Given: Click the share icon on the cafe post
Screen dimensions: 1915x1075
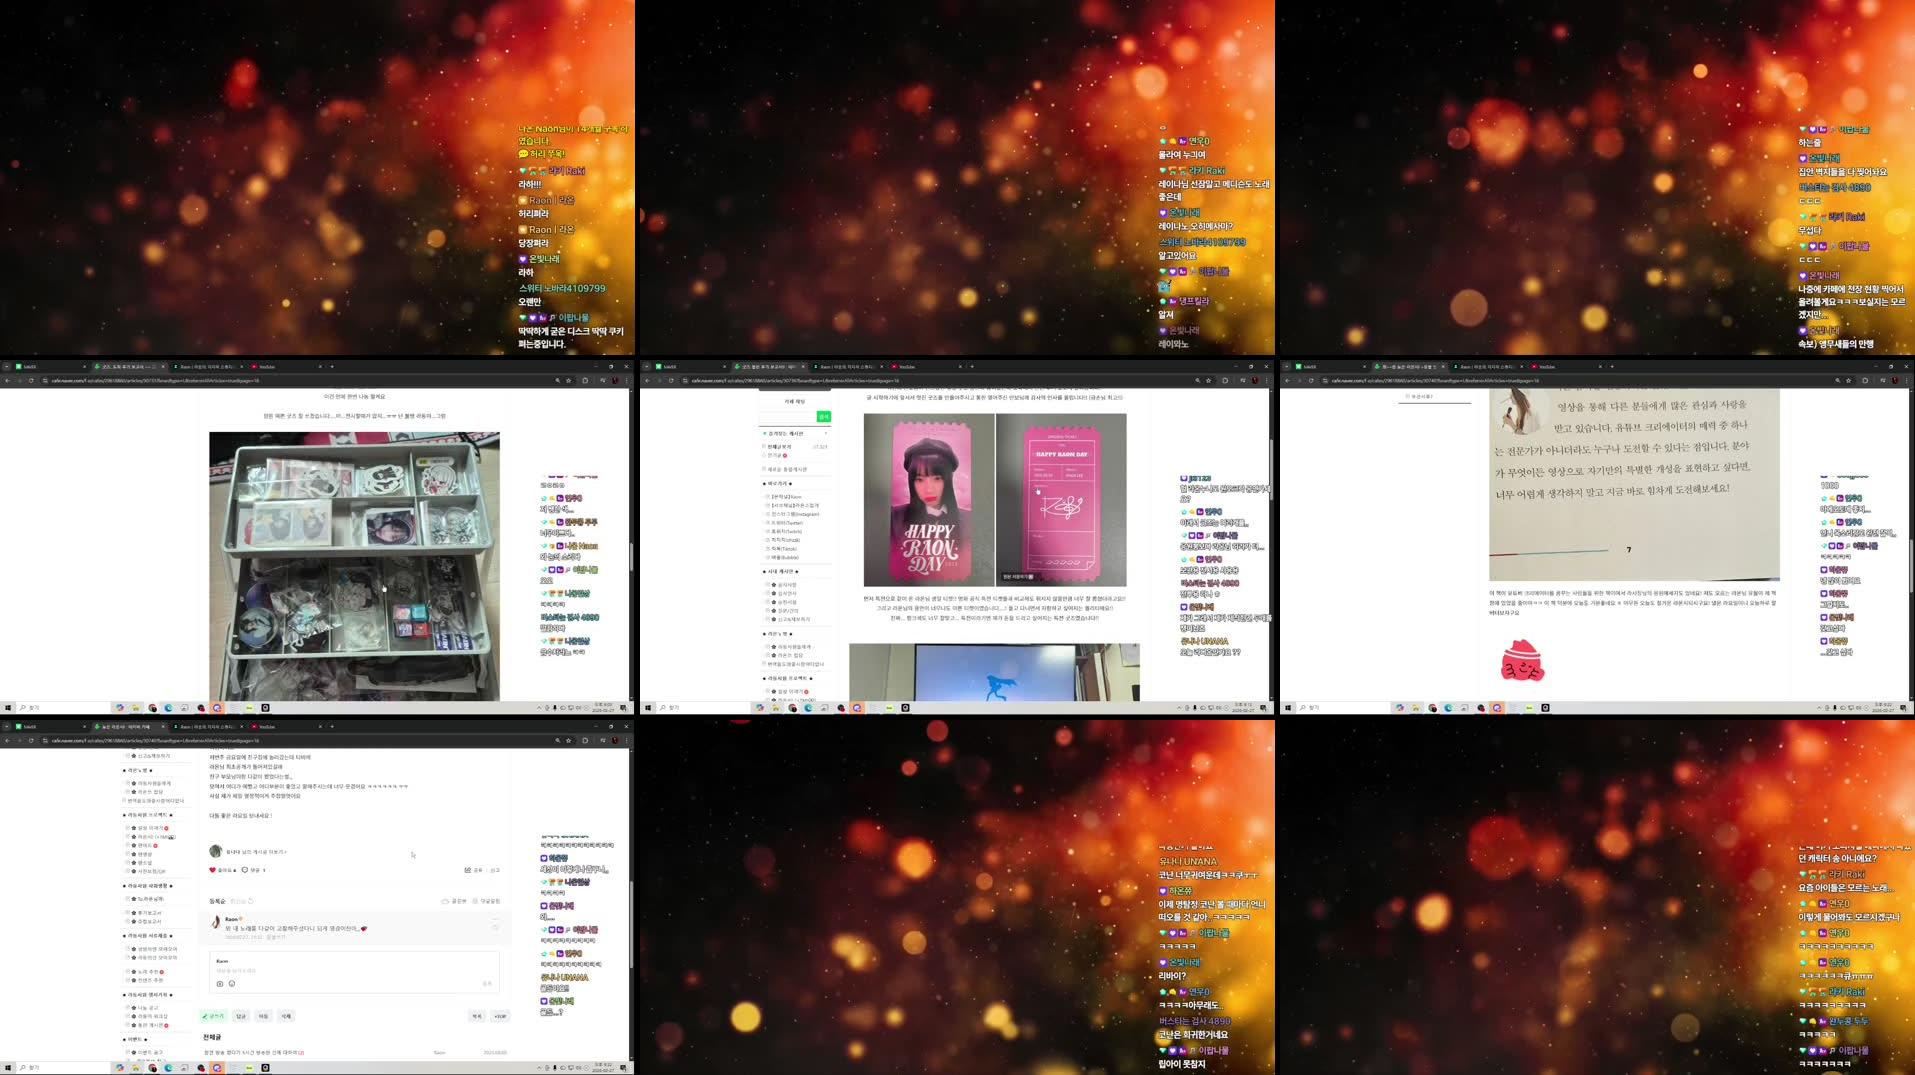Looking at the screenshot, I should pos(466,870).
